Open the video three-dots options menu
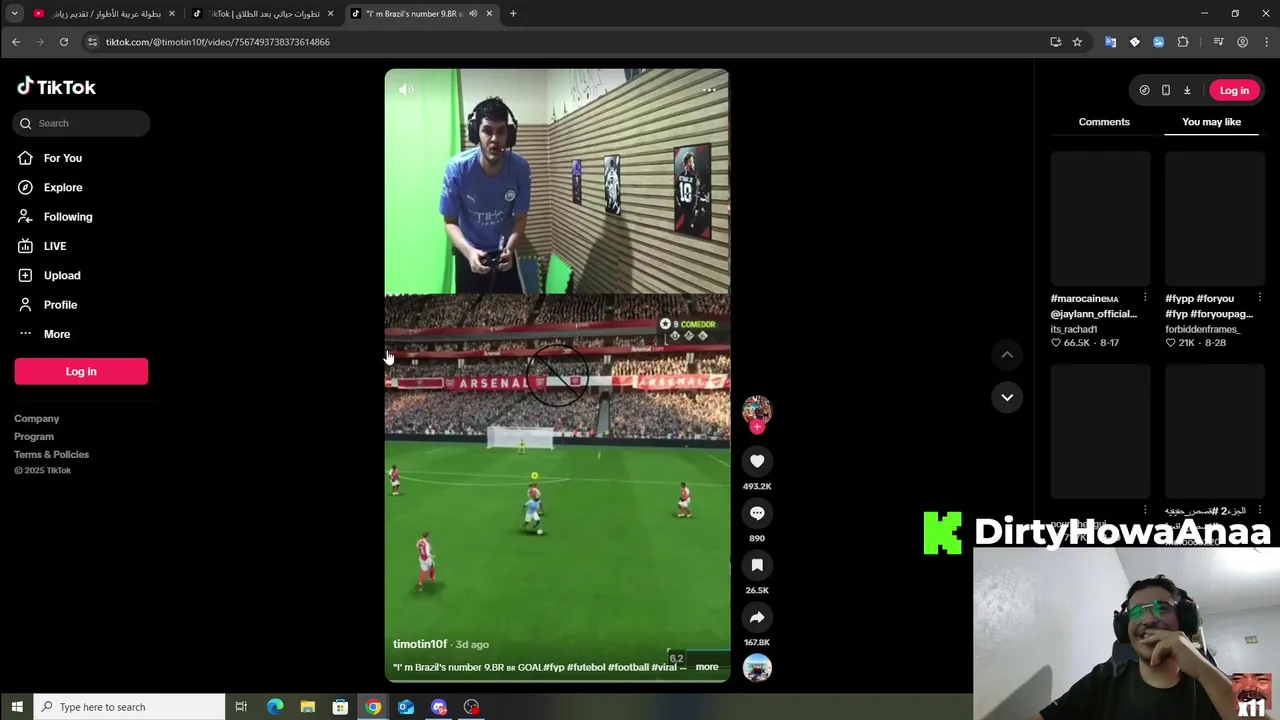 coord(709,90)
